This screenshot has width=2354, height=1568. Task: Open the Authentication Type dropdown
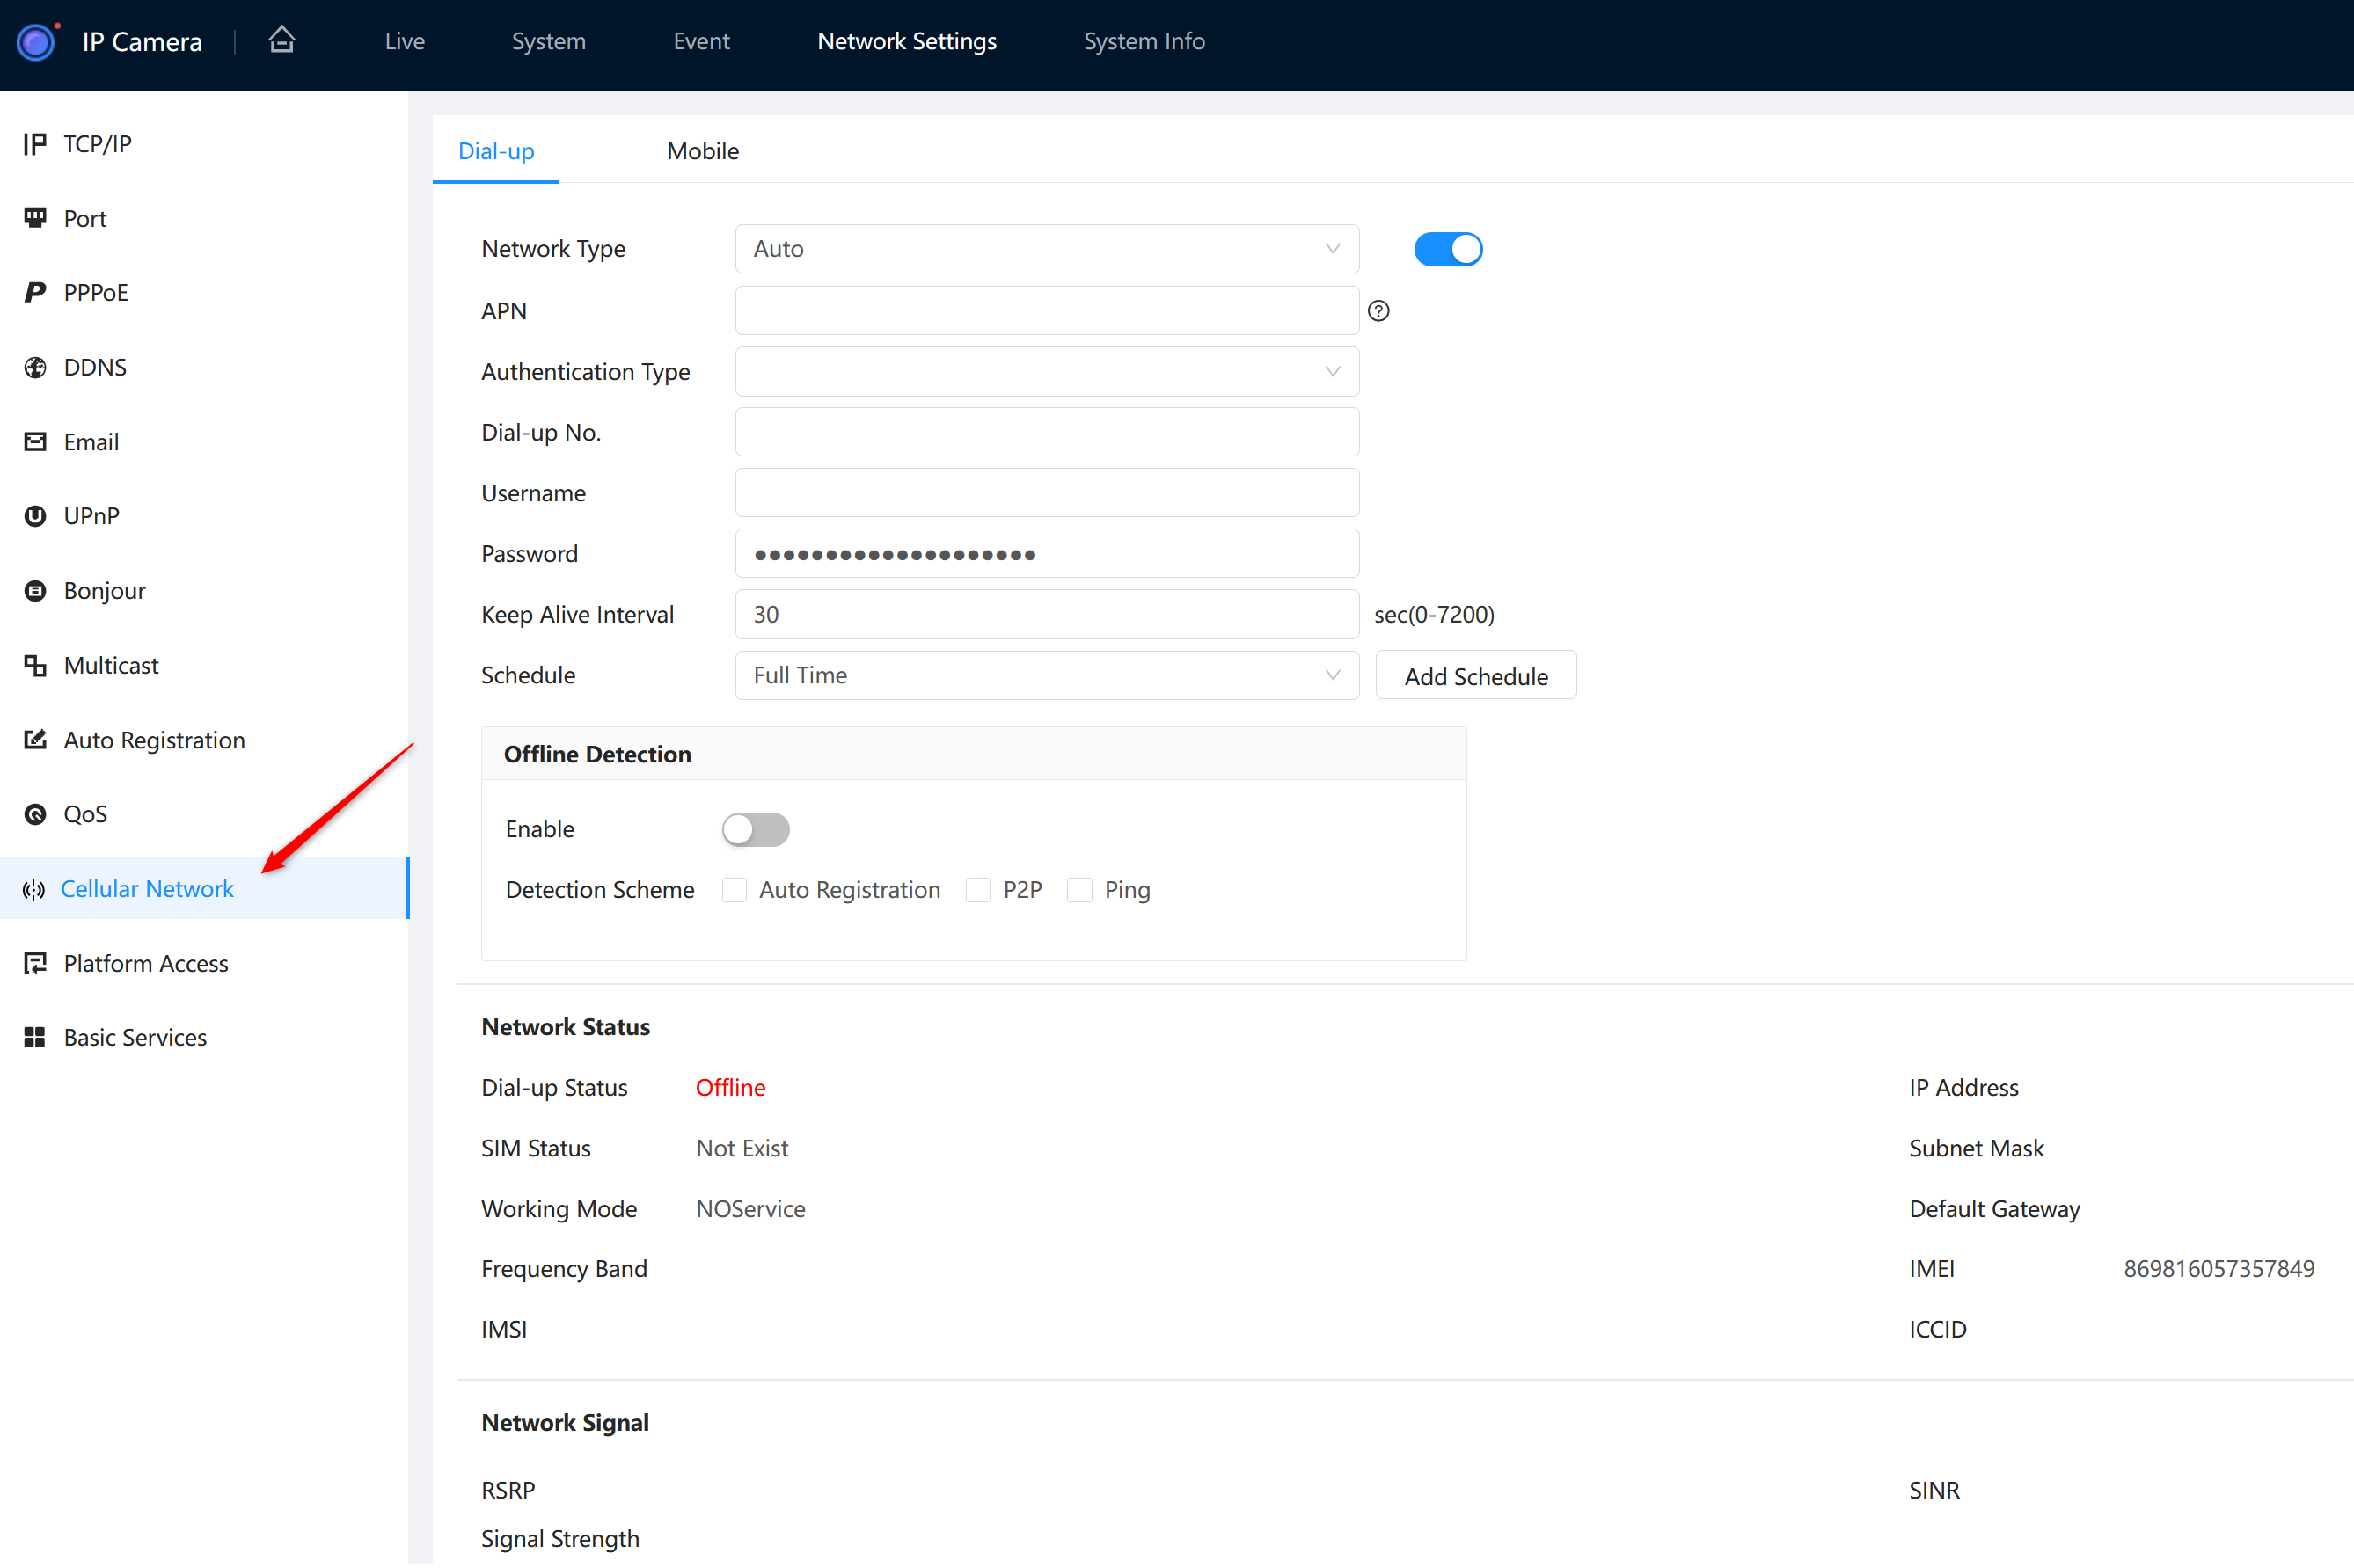(1047, 372)
